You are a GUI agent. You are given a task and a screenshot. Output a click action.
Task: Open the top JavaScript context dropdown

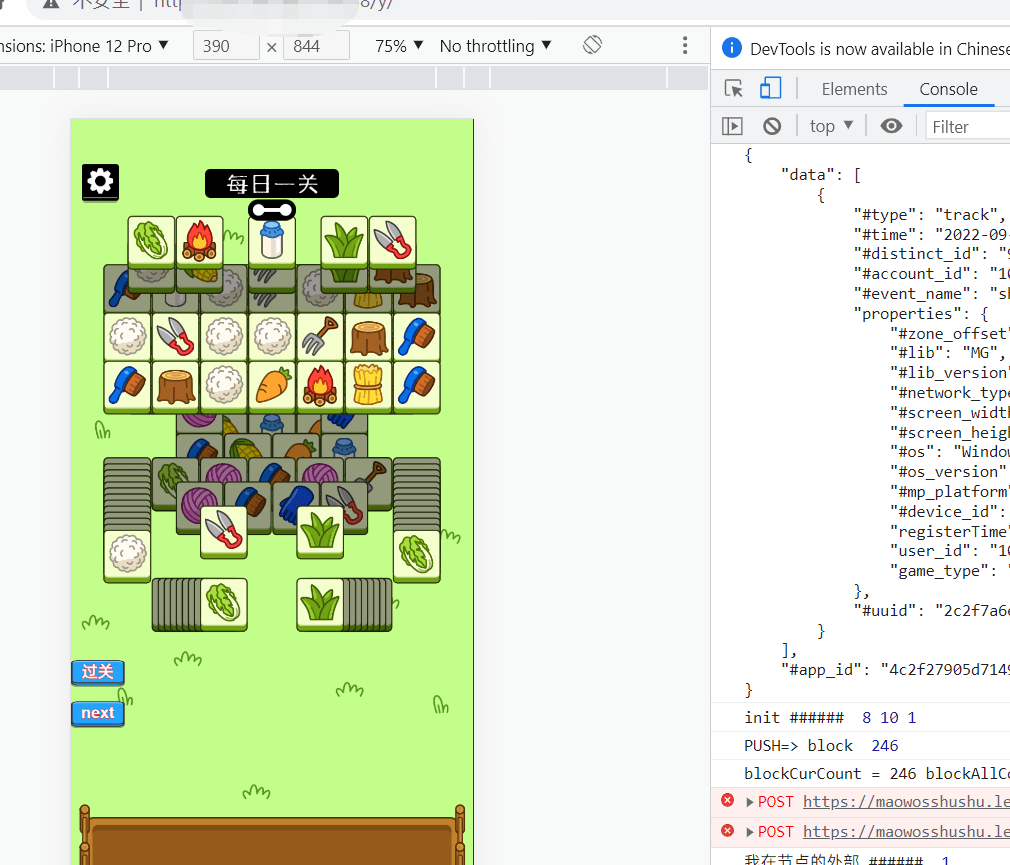[x=831, y=126]
